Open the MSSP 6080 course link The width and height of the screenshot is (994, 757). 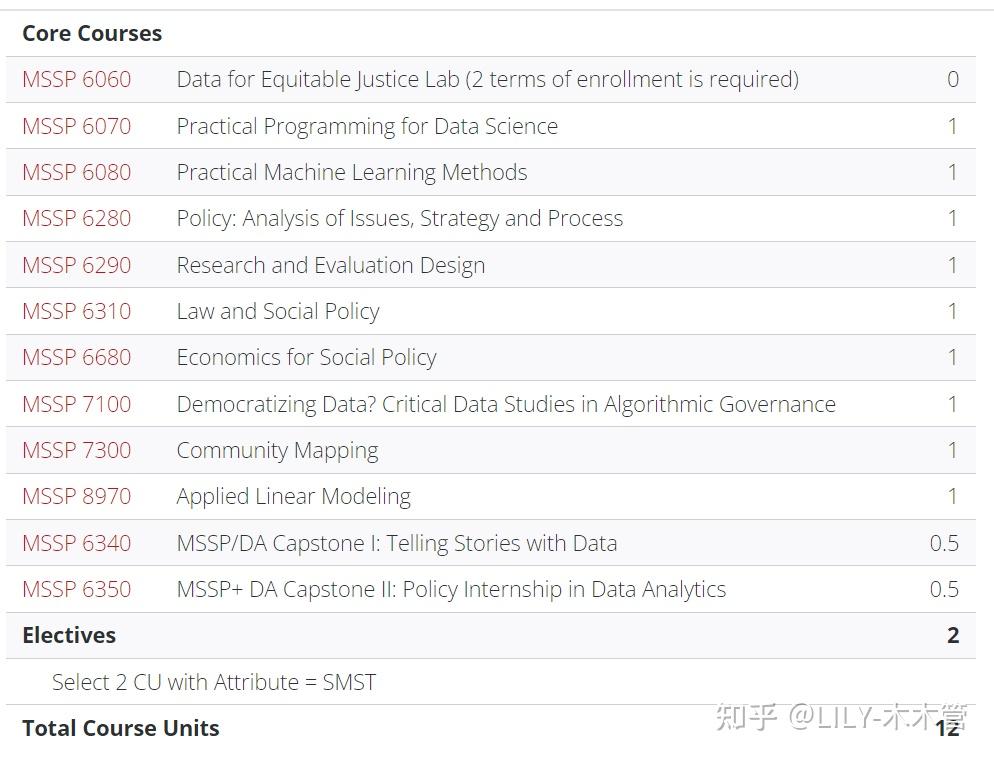[x=77, y=172]
